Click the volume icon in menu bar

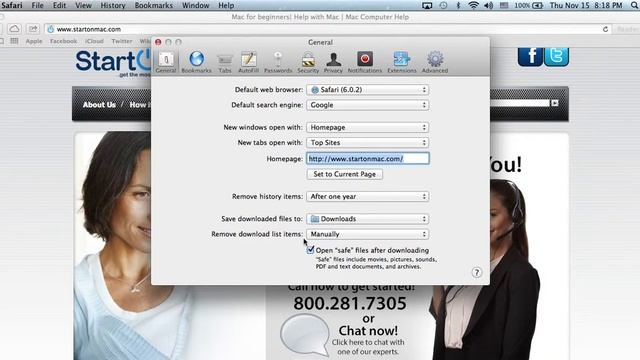(x=489, y=5)
